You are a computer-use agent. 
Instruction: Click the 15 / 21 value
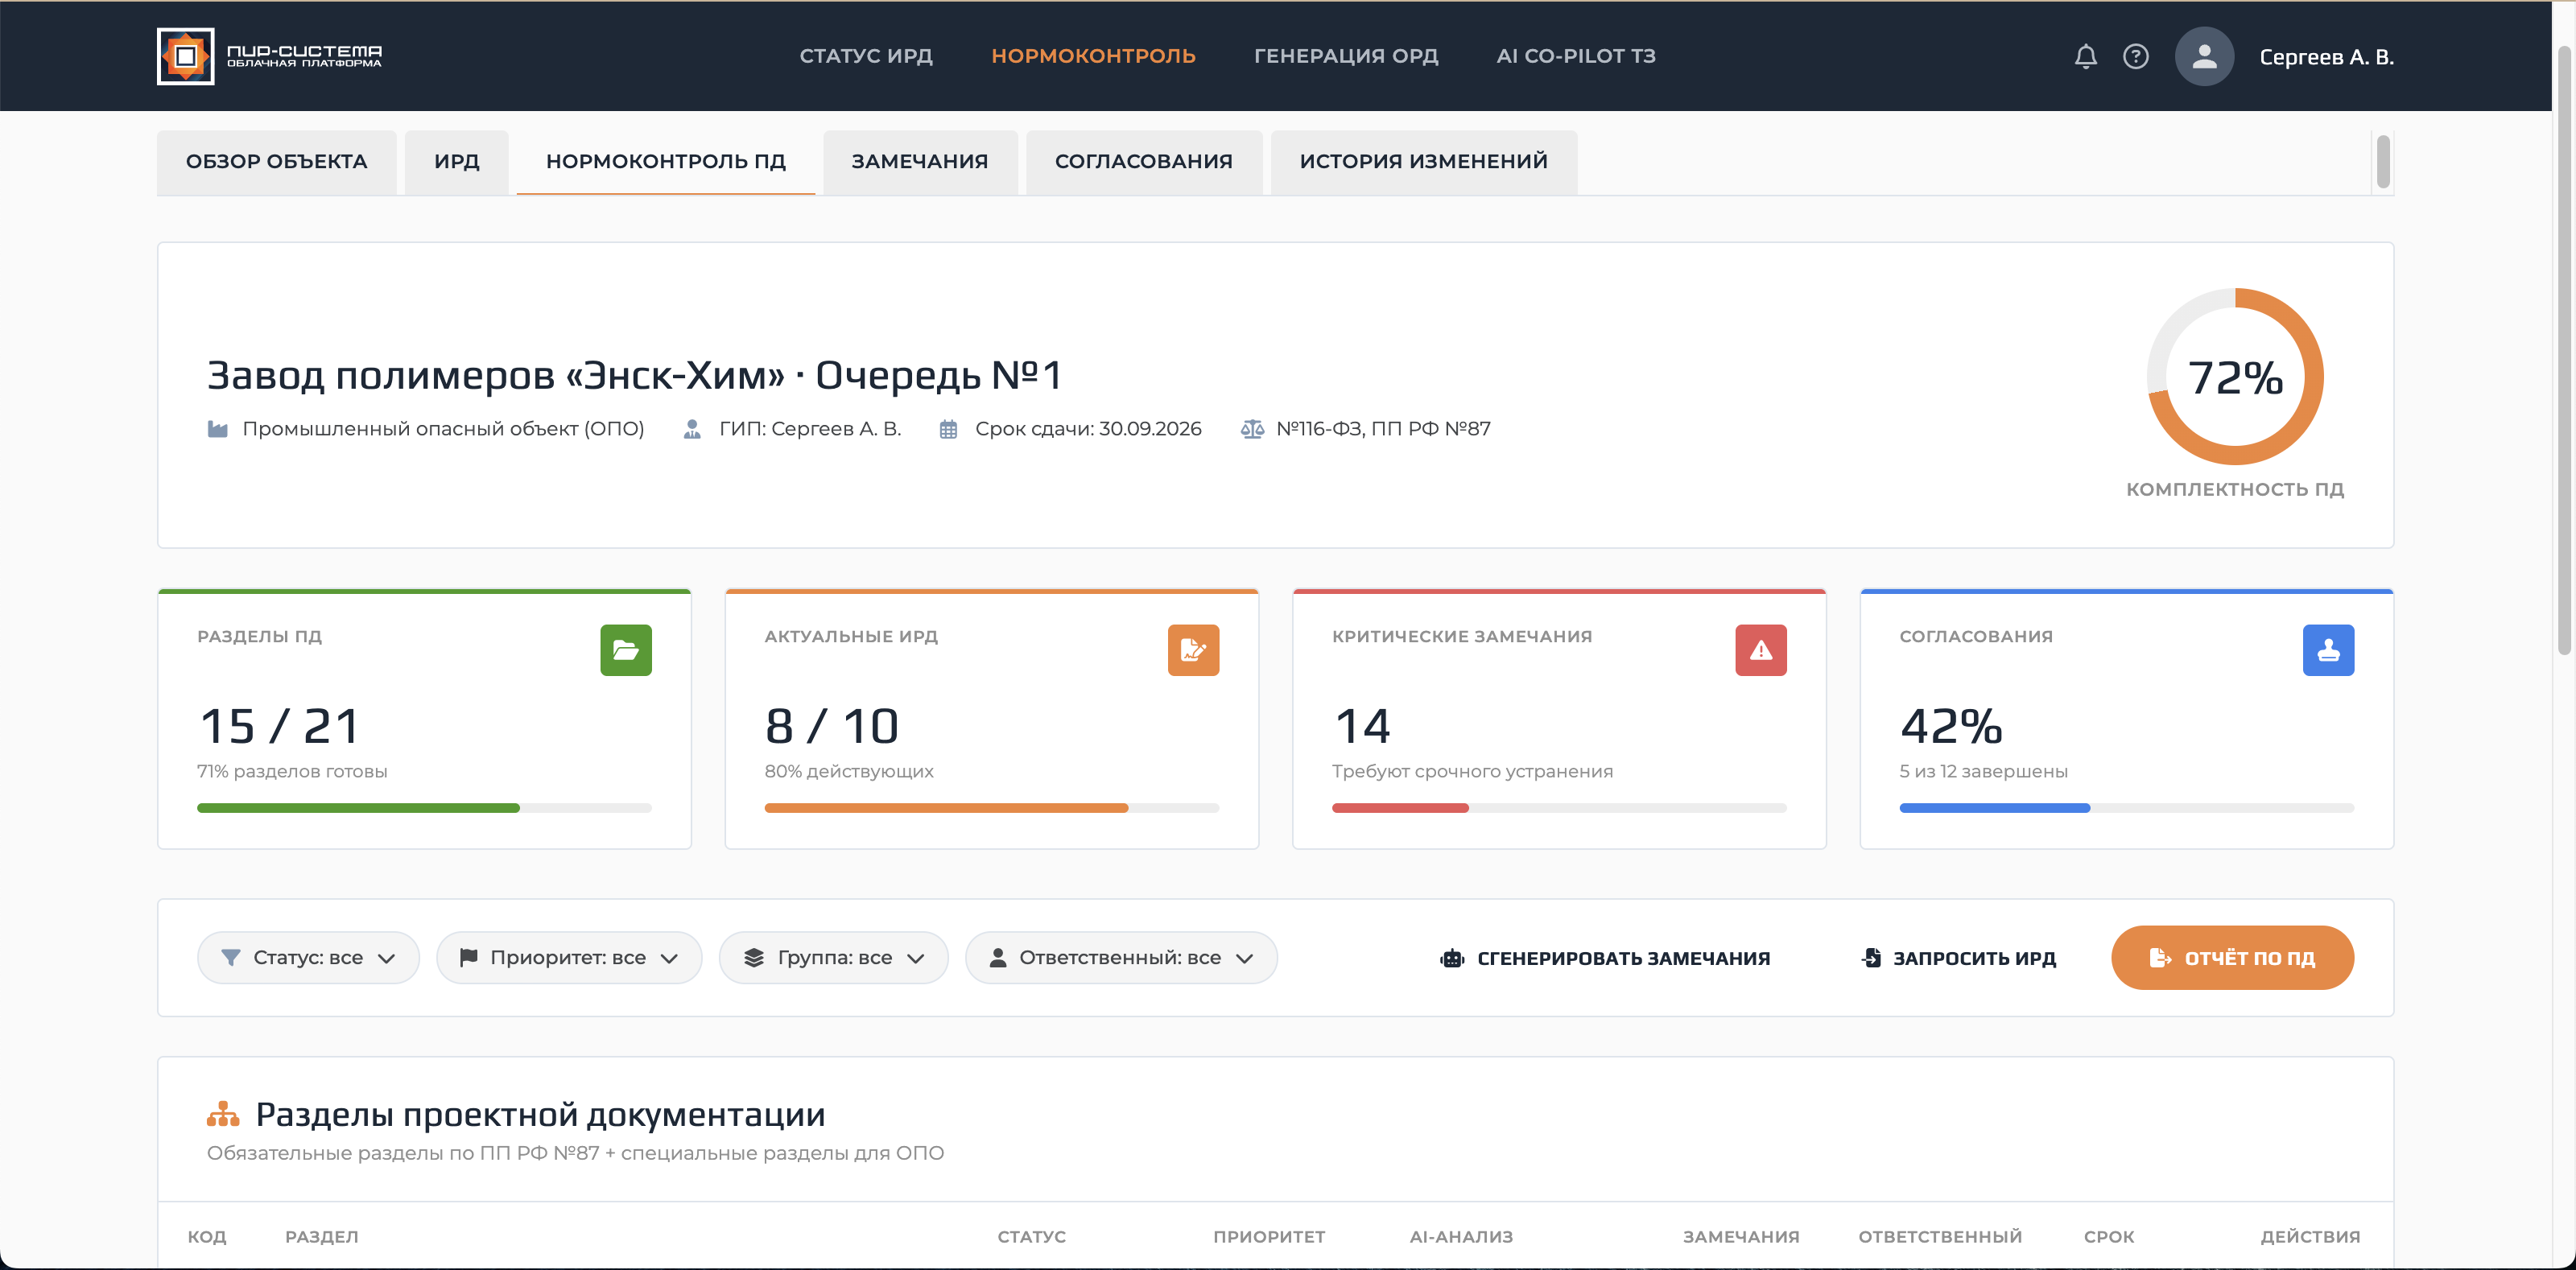coord(279,727)
